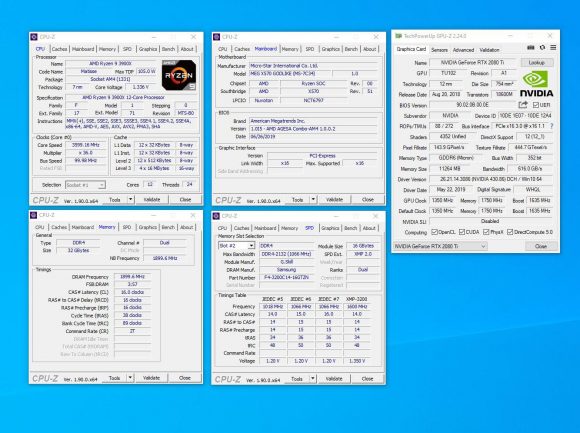This screenshot has height=433, width=580.
Task: Click the Threads value 24 in the CPU window
Action: (189, 184)
